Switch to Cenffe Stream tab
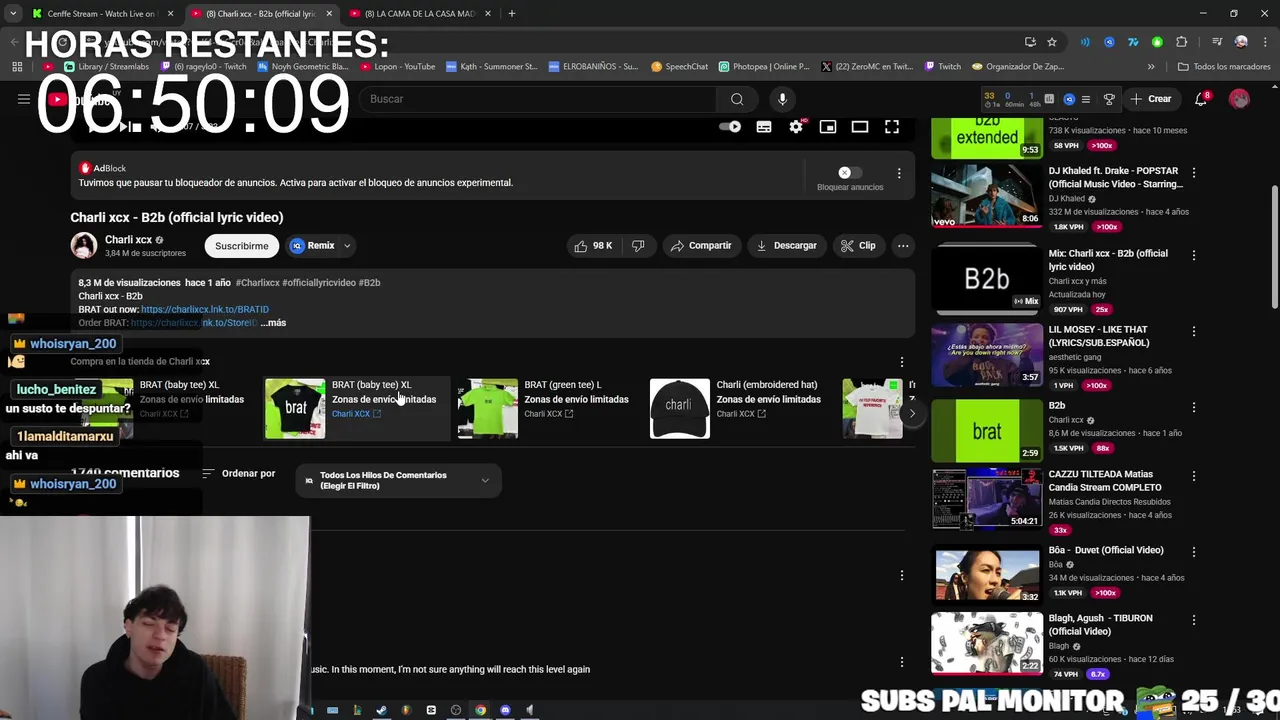The height and width of the screenshot is (720, 1280). tap(100, 14)
